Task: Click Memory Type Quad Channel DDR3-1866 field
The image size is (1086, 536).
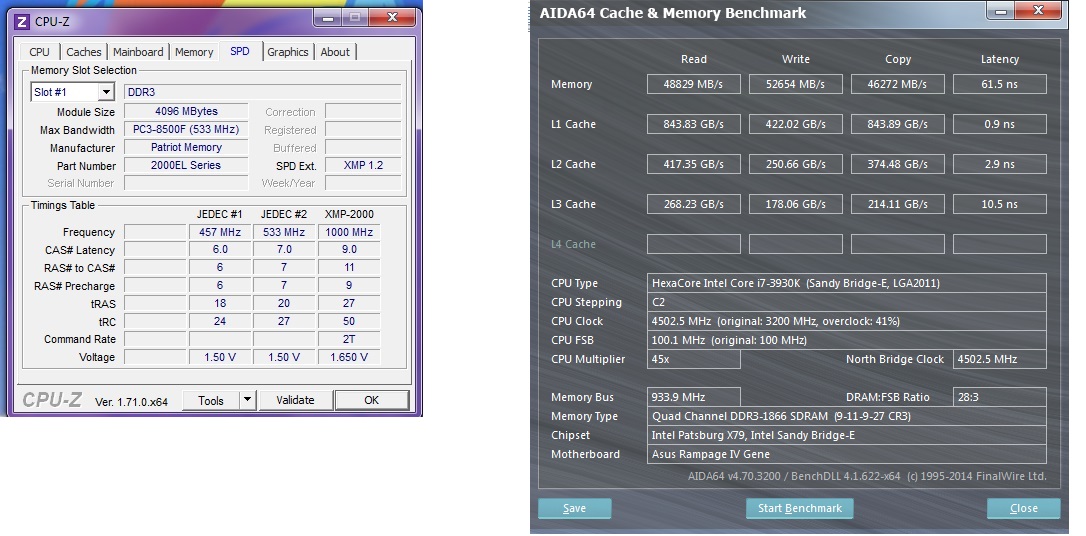Action: [846, 416]
